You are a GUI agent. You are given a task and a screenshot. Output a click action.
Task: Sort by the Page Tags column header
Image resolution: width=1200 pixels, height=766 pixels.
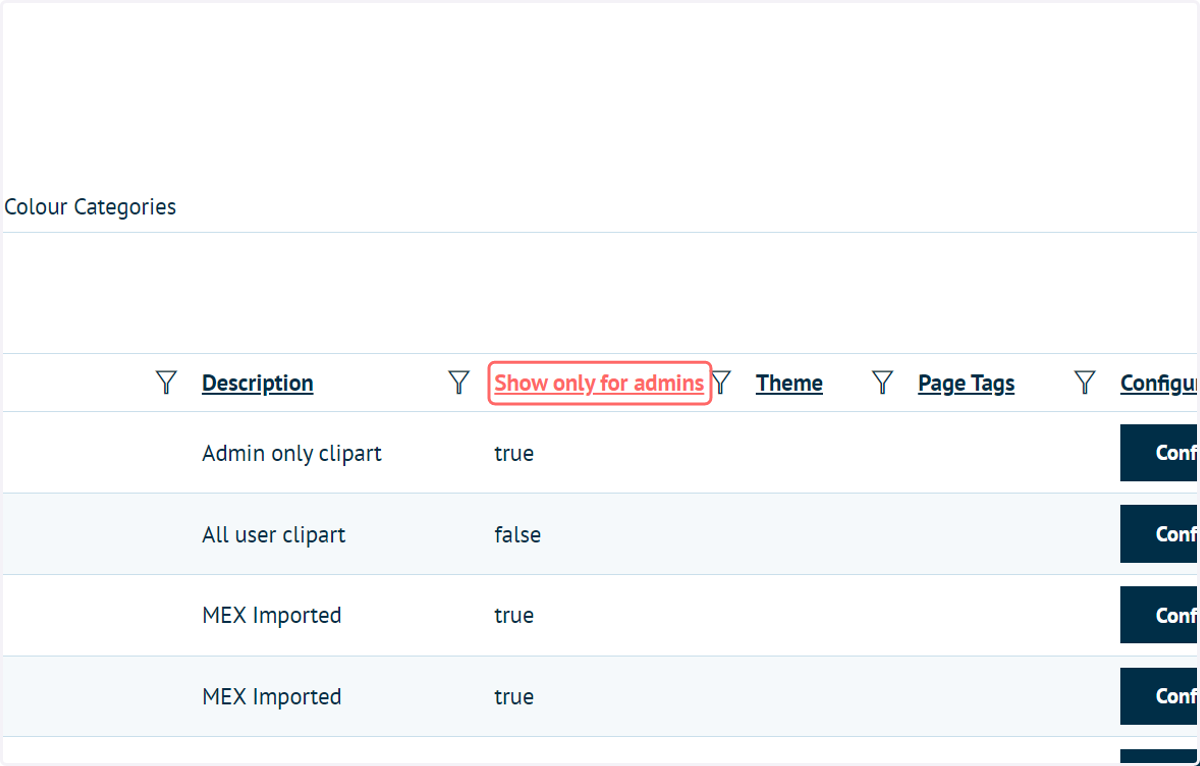[966, 383]
